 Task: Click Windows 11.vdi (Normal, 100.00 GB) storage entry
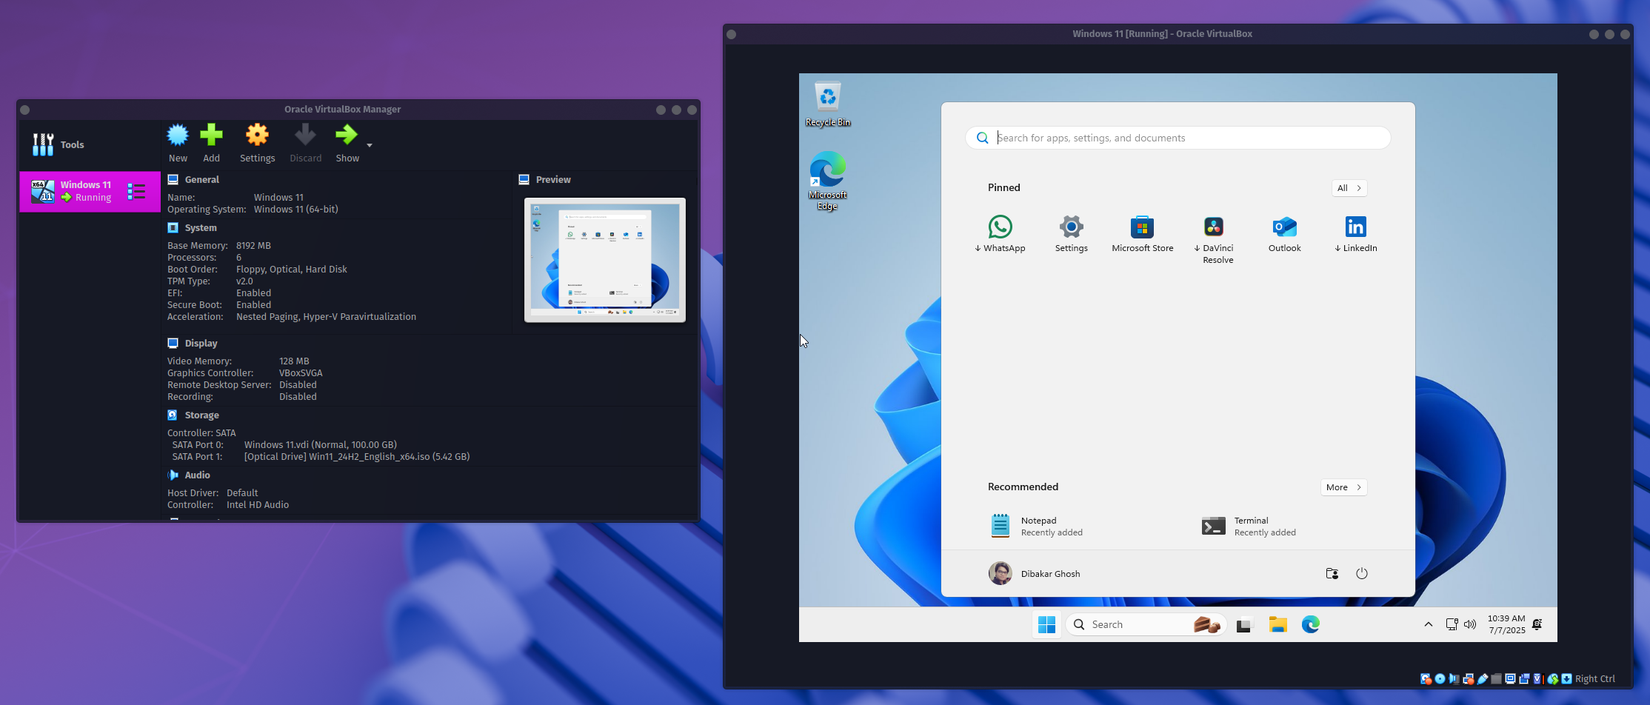pyautogui.click(x=320, y=445)
